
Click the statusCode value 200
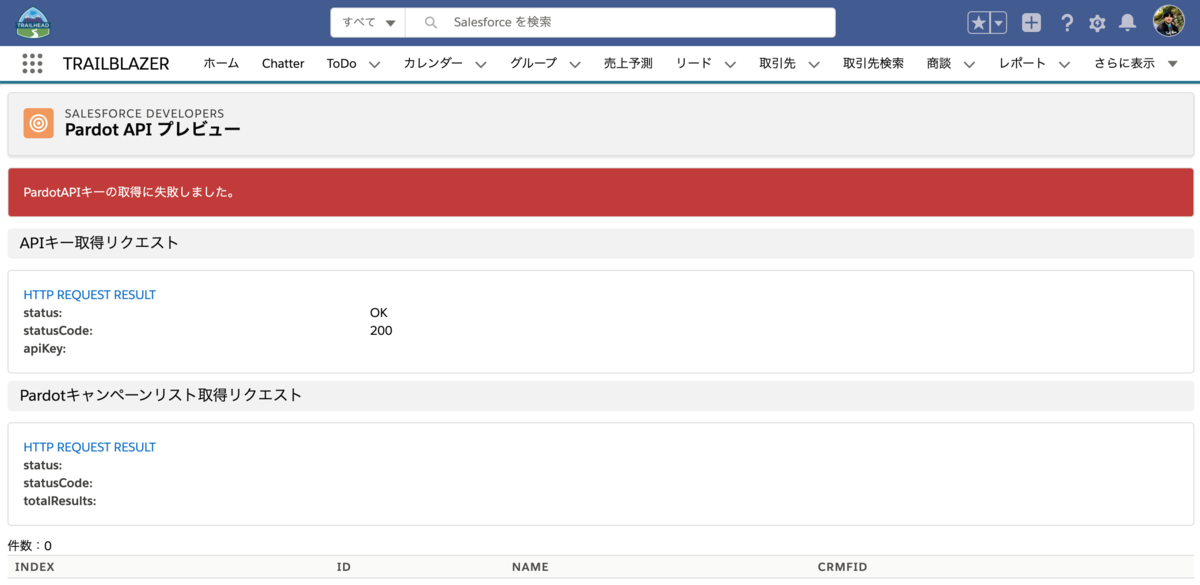click(381, 330)
